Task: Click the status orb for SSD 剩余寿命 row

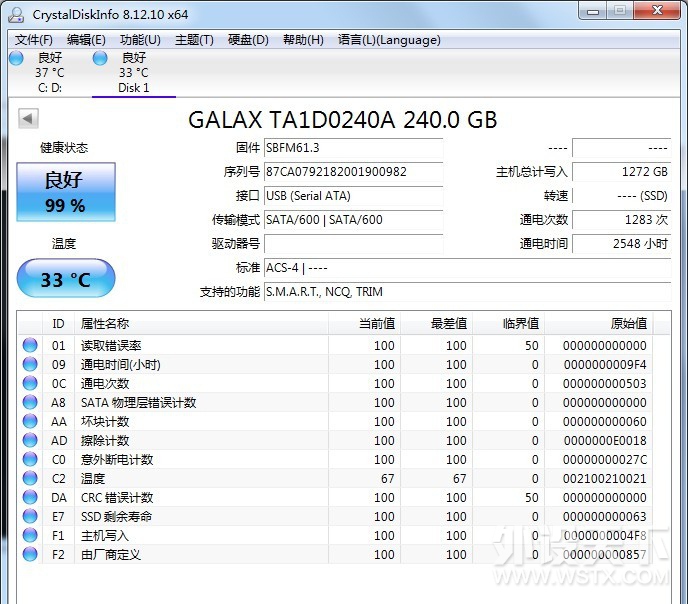Action: tap(30, 516)
